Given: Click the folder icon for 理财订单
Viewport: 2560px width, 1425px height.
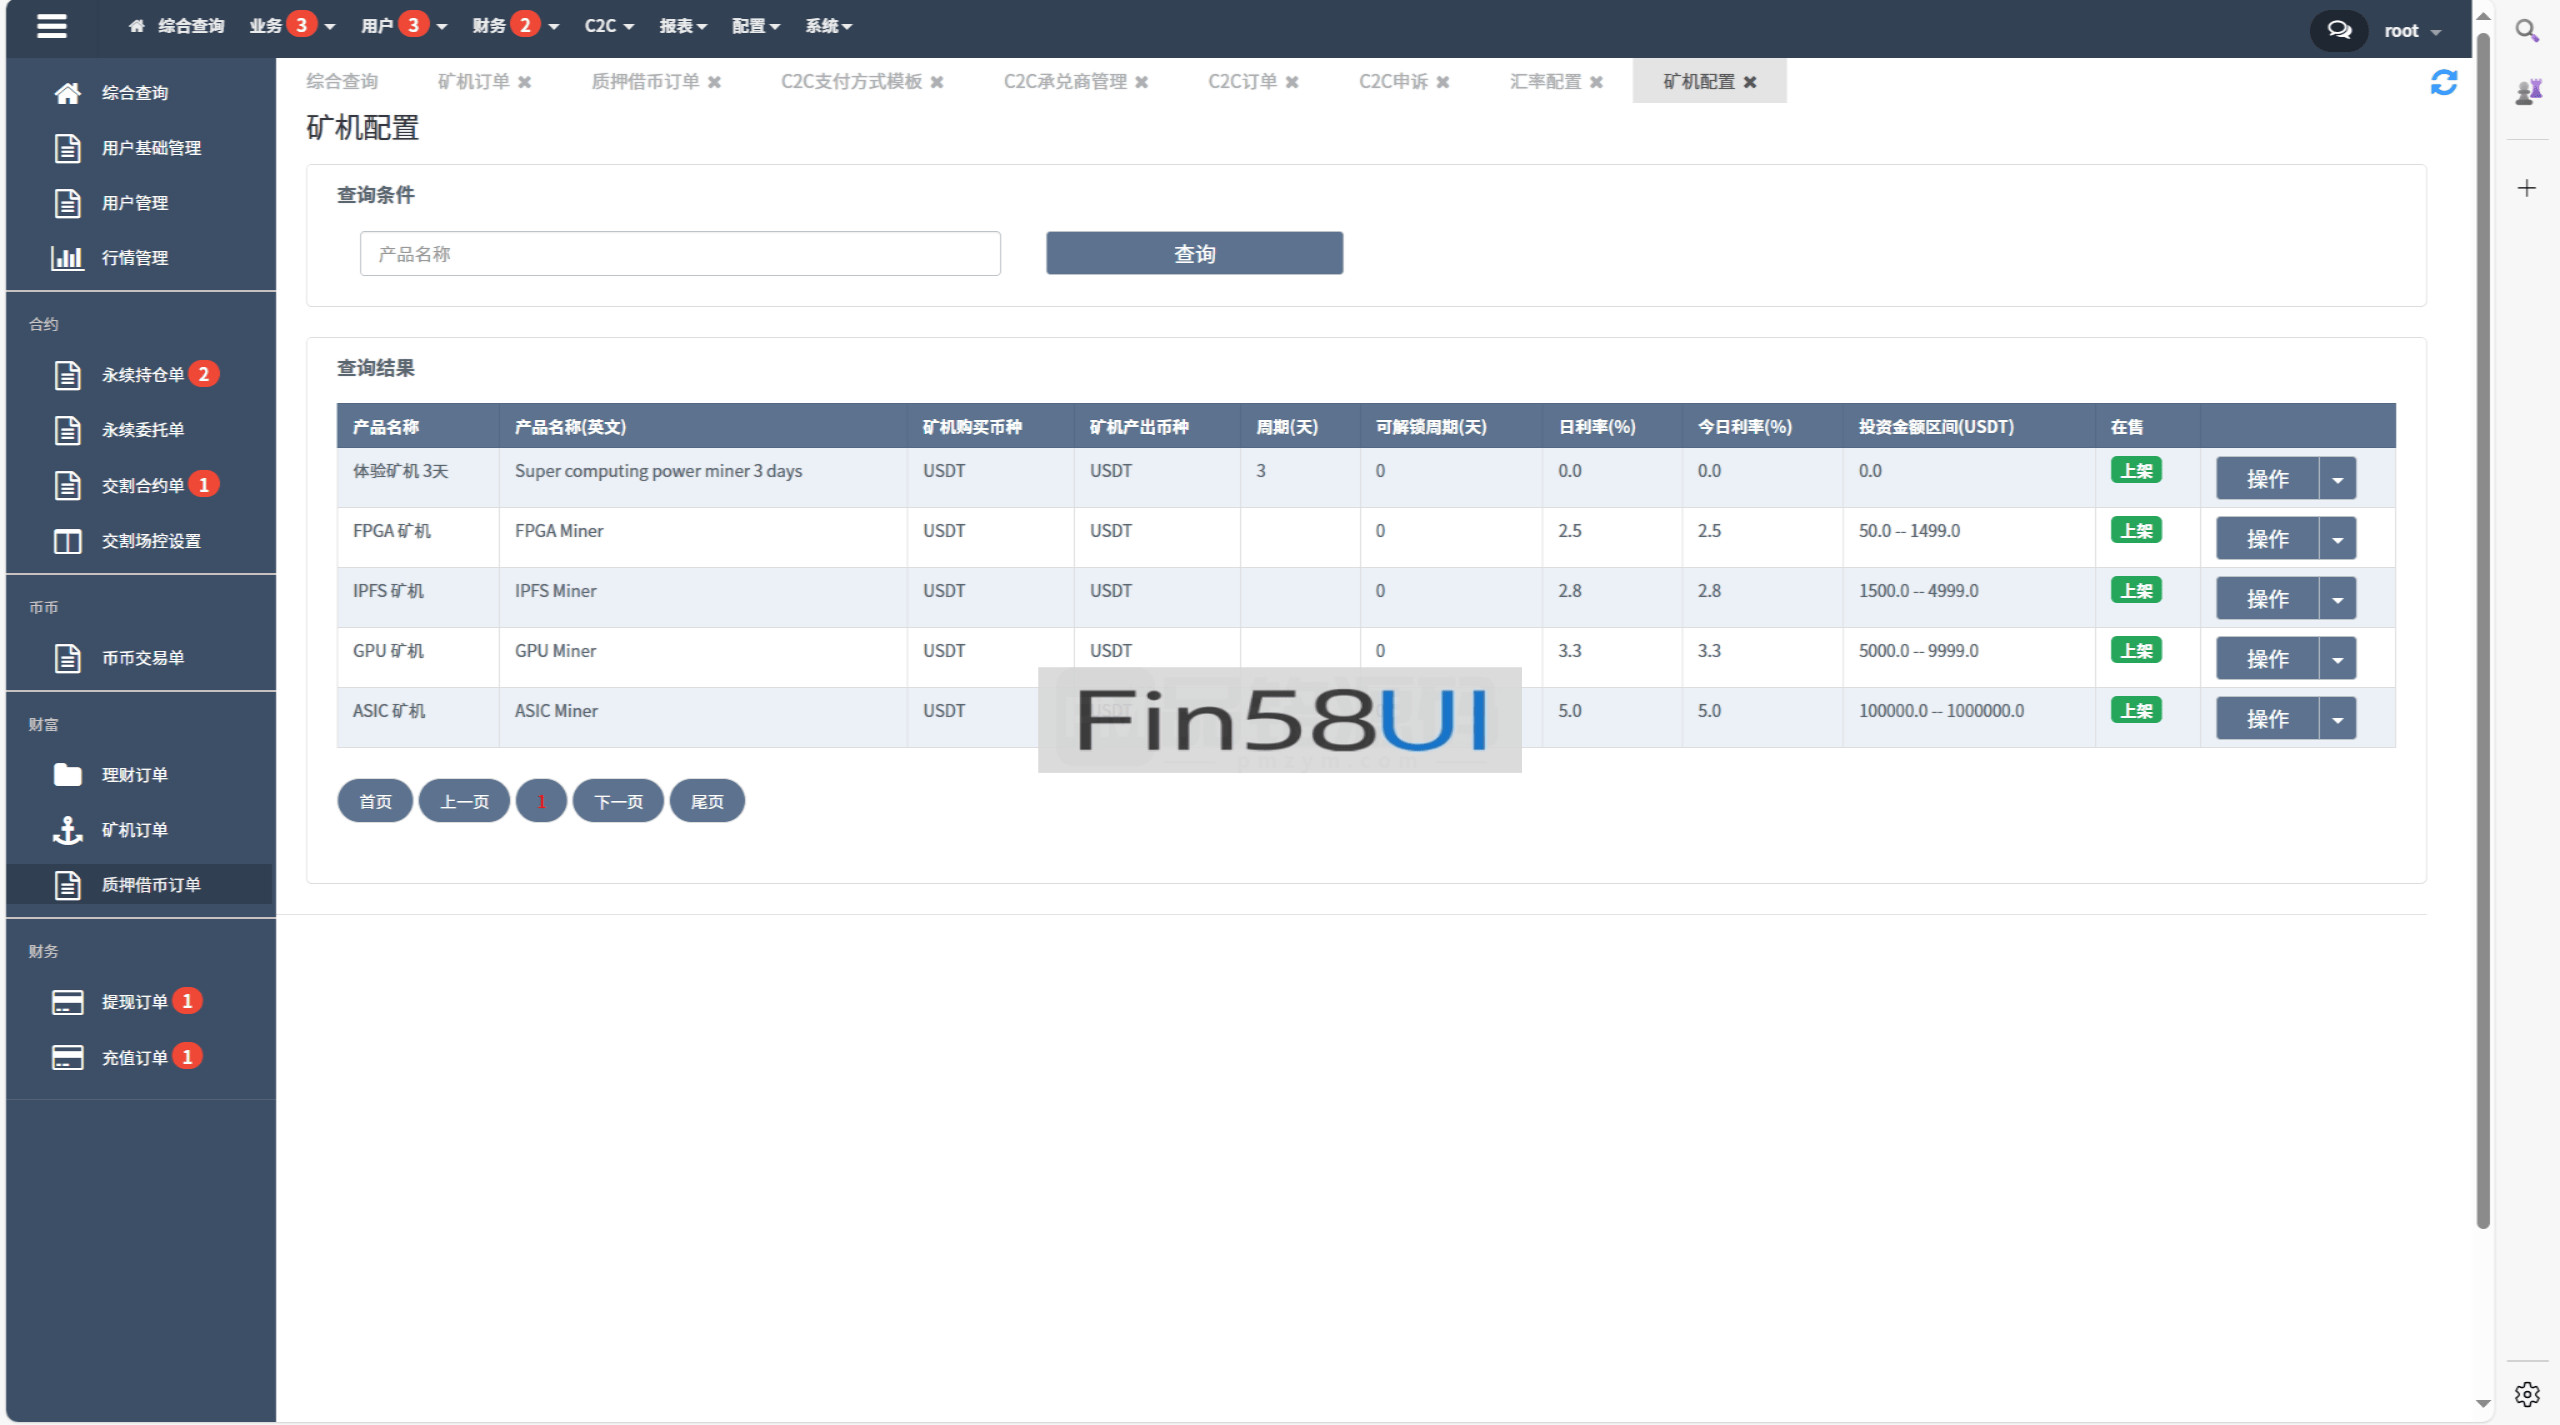Looking at the screenshot, I should pyautogui.click(x=67, y=775).
